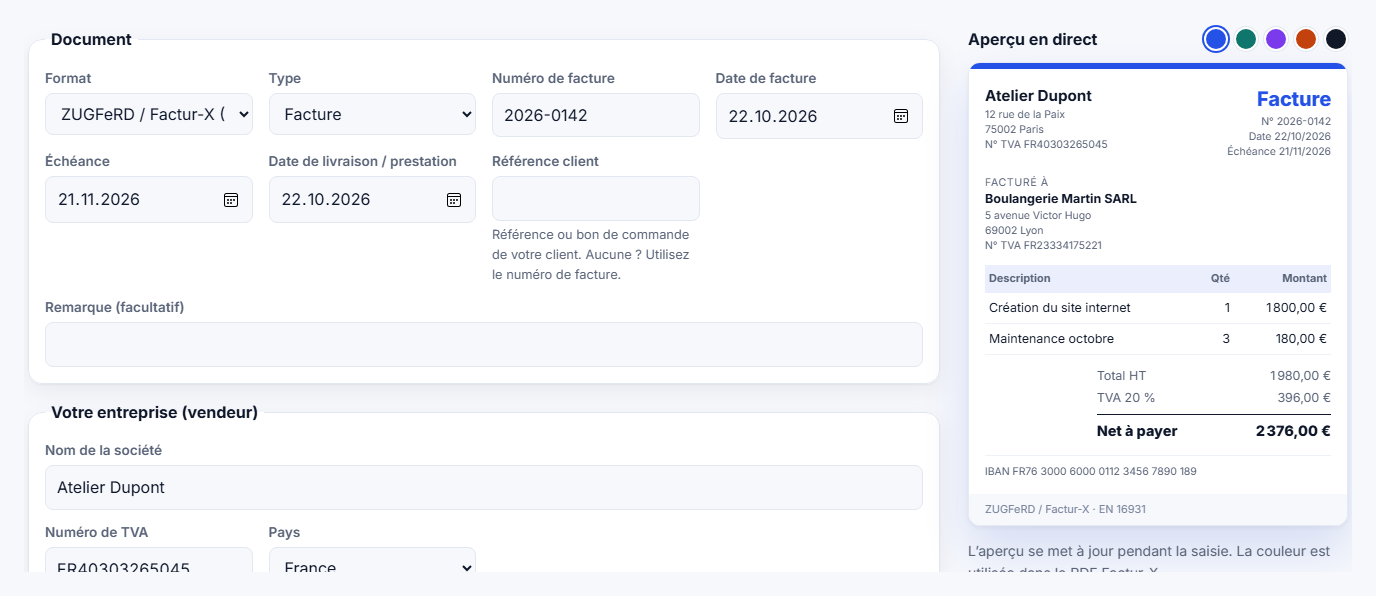This screenshot has width=1376, height=596.
Task: Open calendar picker for Date de livraison
Action: click(454, 199)
